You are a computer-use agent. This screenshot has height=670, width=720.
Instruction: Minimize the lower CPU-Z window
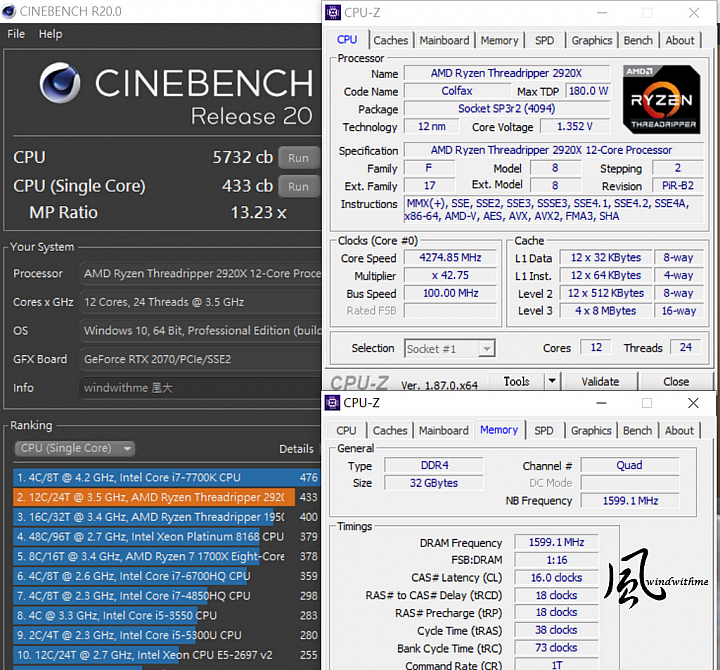(x=602, y=403)
